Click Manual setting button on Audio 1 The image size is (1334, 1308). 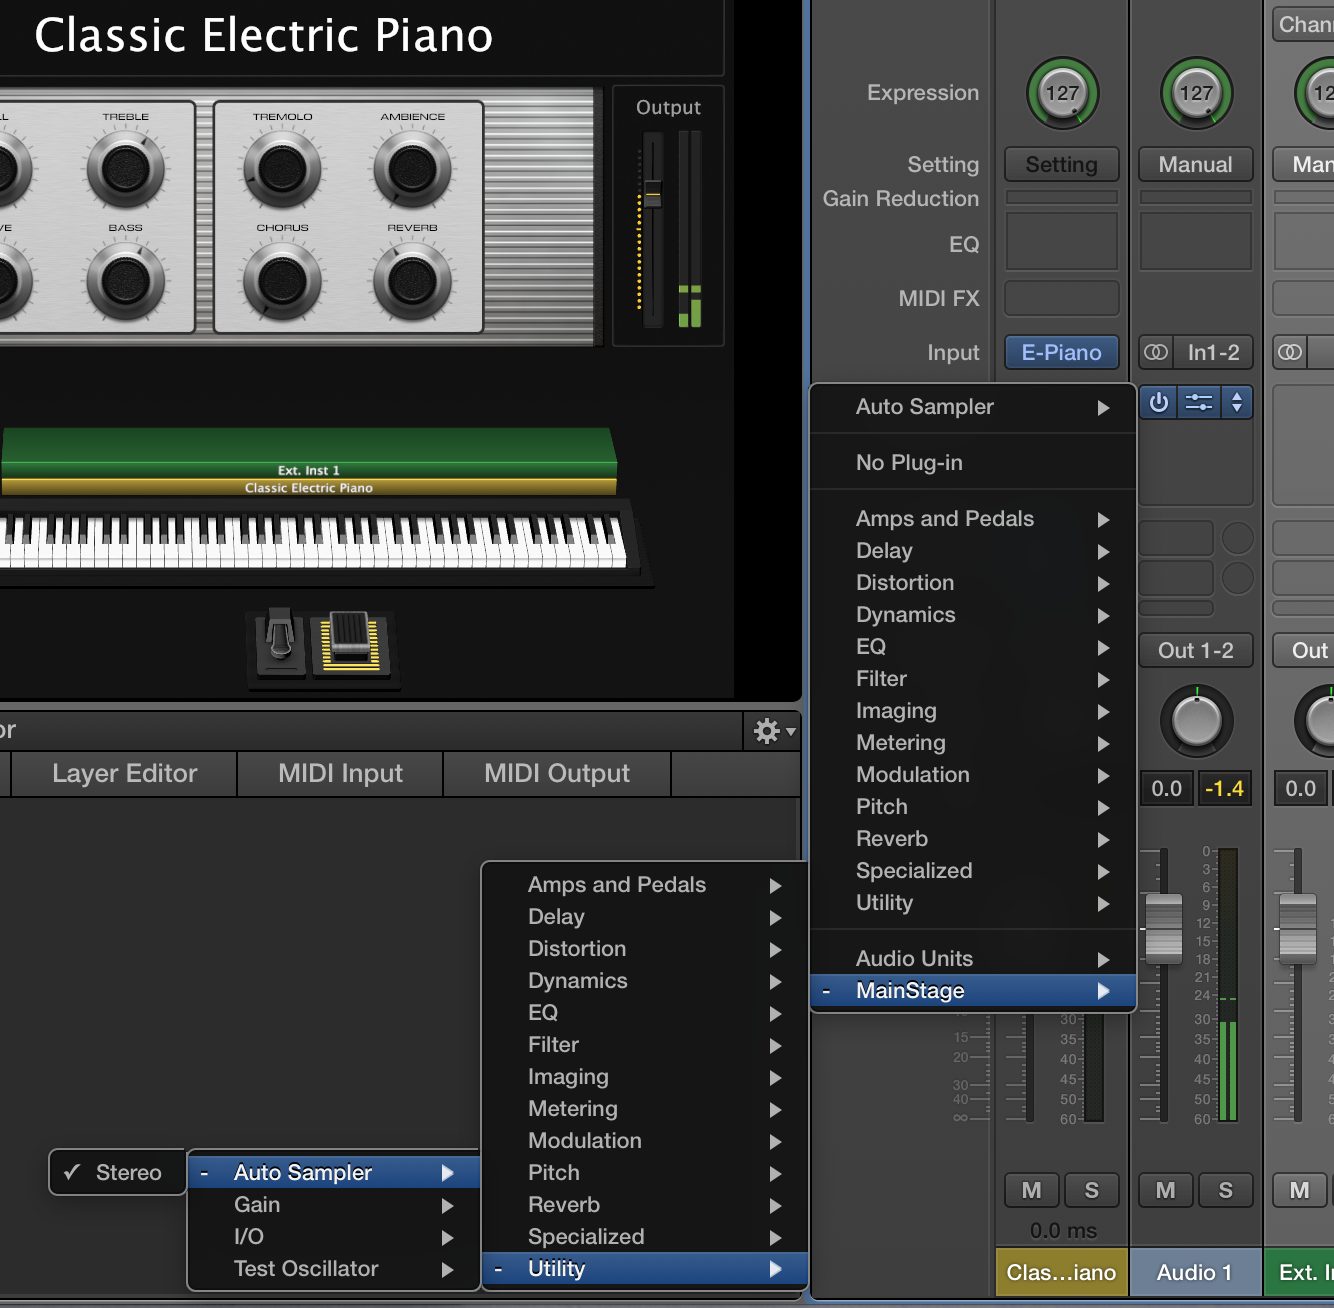coord(1196,164)
